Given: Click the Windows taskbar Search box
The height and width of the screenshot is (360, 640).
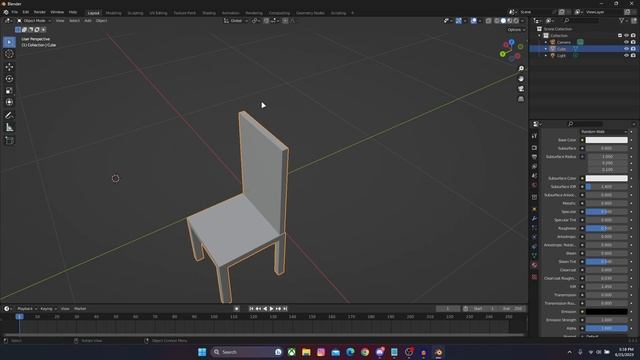Looking at the screenshot, I should [x=247, y=352].
